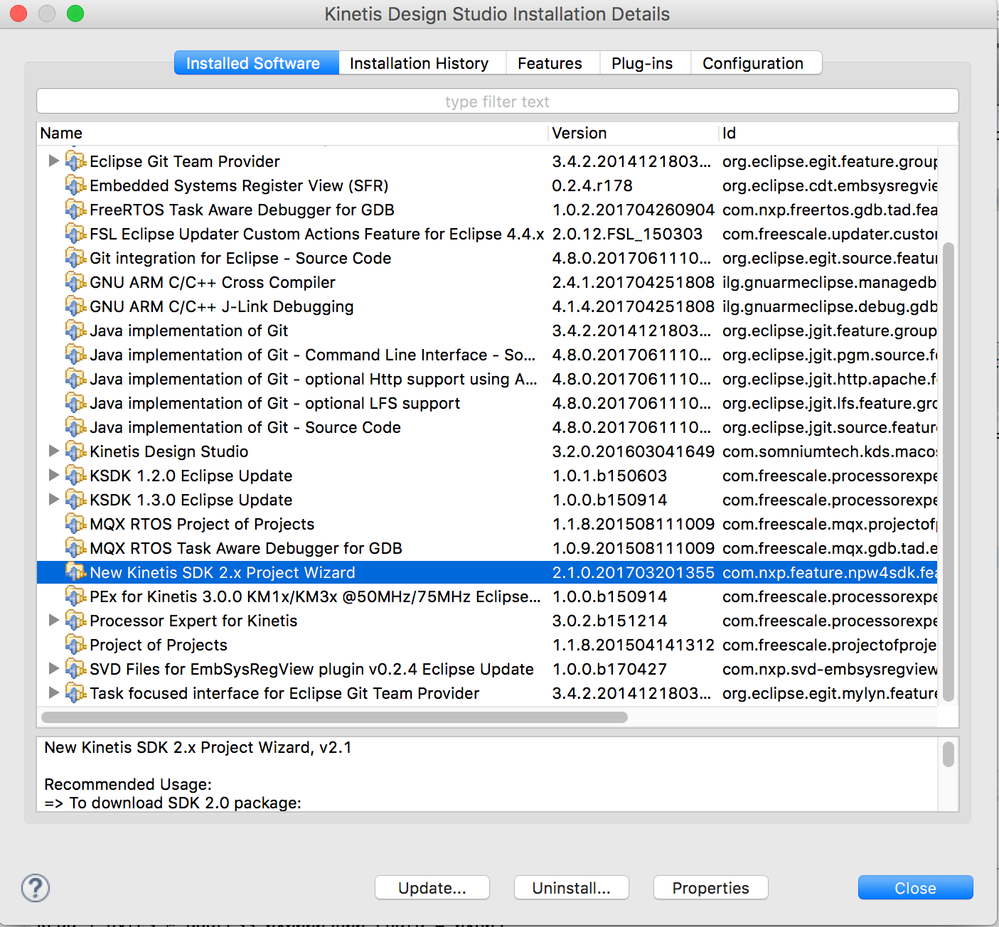This screenshot has height=927, width=999.
Task: Click the PEx for Kinetis 3.0.0 feature icon
Action: coord(75,597)
